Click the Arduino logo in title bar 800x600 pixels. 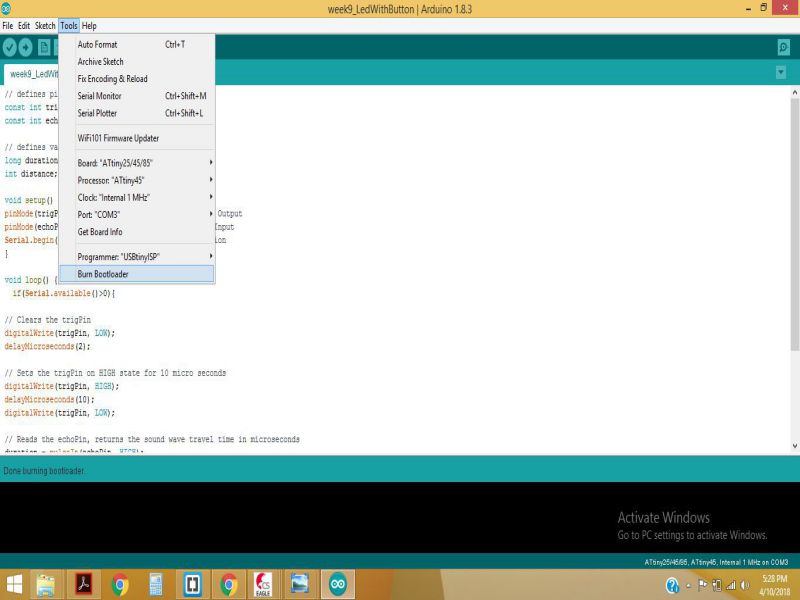[6, 8]
